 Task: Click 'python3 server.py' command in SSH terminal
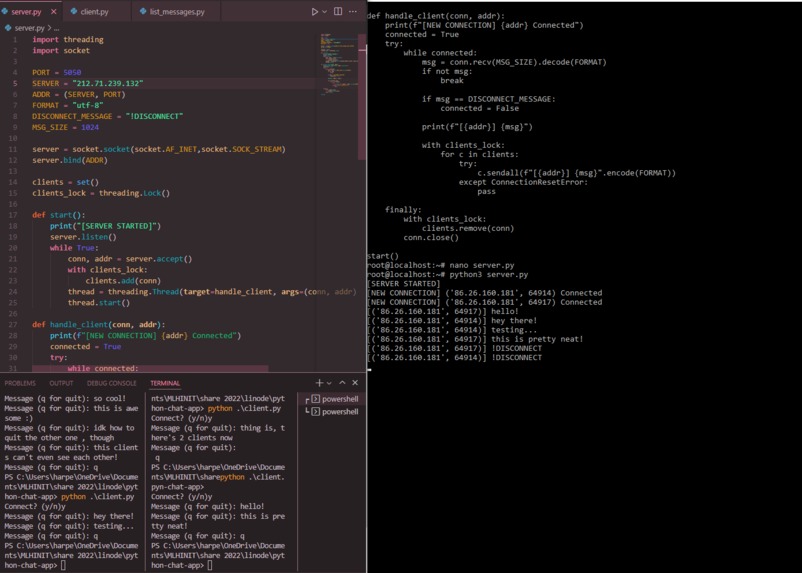489,275
